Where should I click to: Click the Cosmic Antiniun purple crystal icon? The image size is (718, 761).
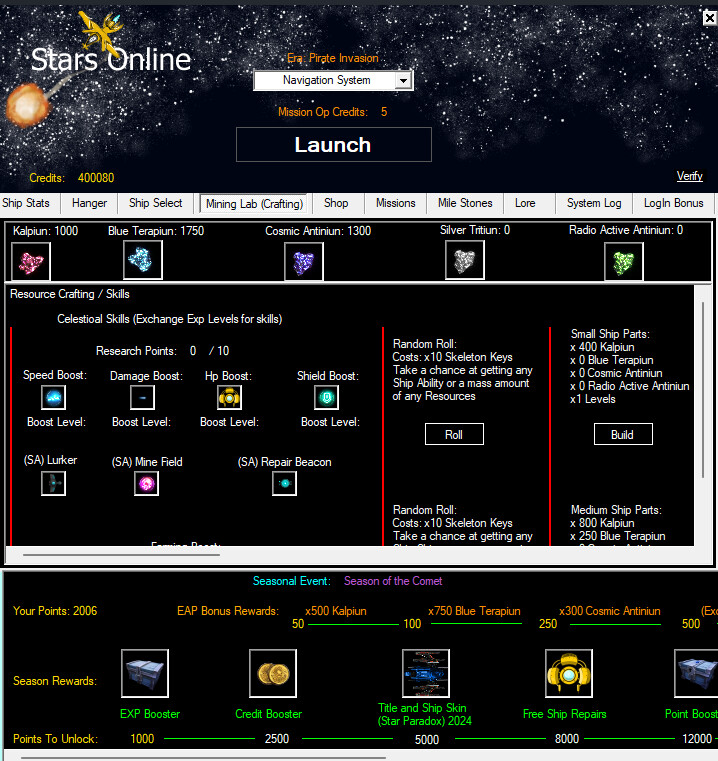click(x=304, y=261)
